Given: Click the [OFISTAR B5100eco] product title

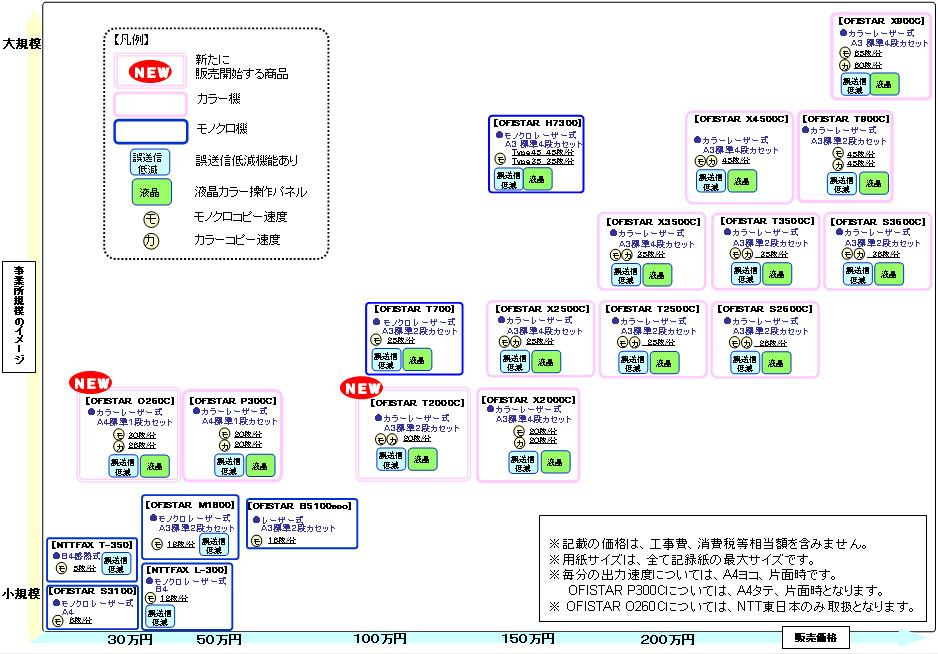Looking at the screenshot, I should [x=300, y=506].
